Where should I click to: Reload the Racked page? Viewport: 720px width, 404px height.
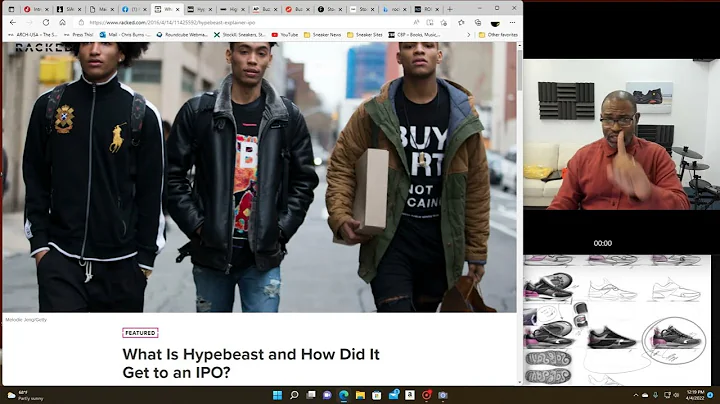pyautogui.click(x=46, y=22)
